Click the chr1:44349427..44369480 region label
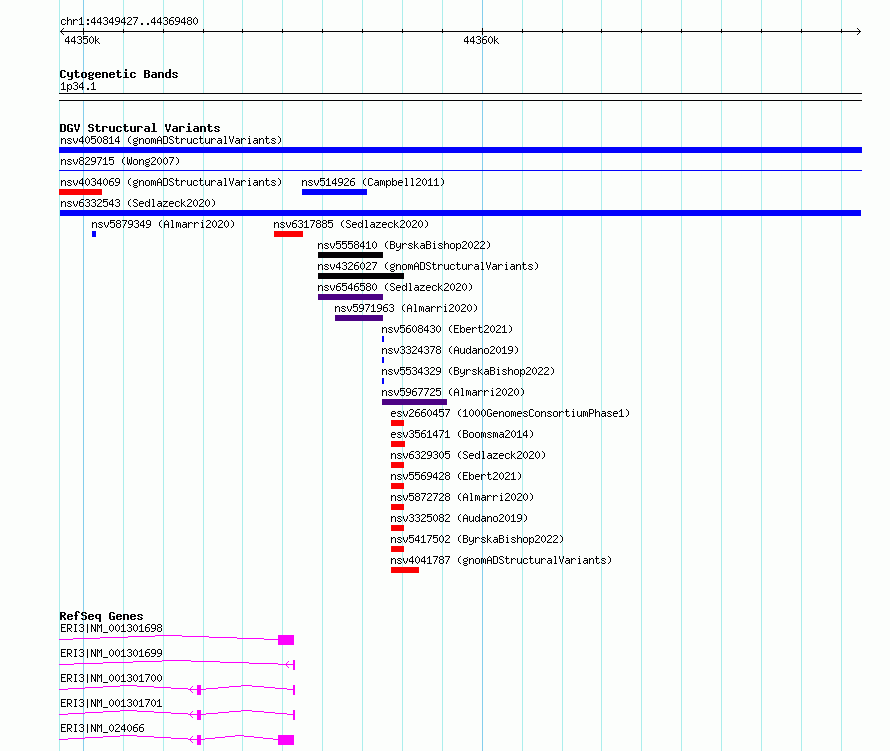This screenshot has width=890, height=751. coord(129,22)
